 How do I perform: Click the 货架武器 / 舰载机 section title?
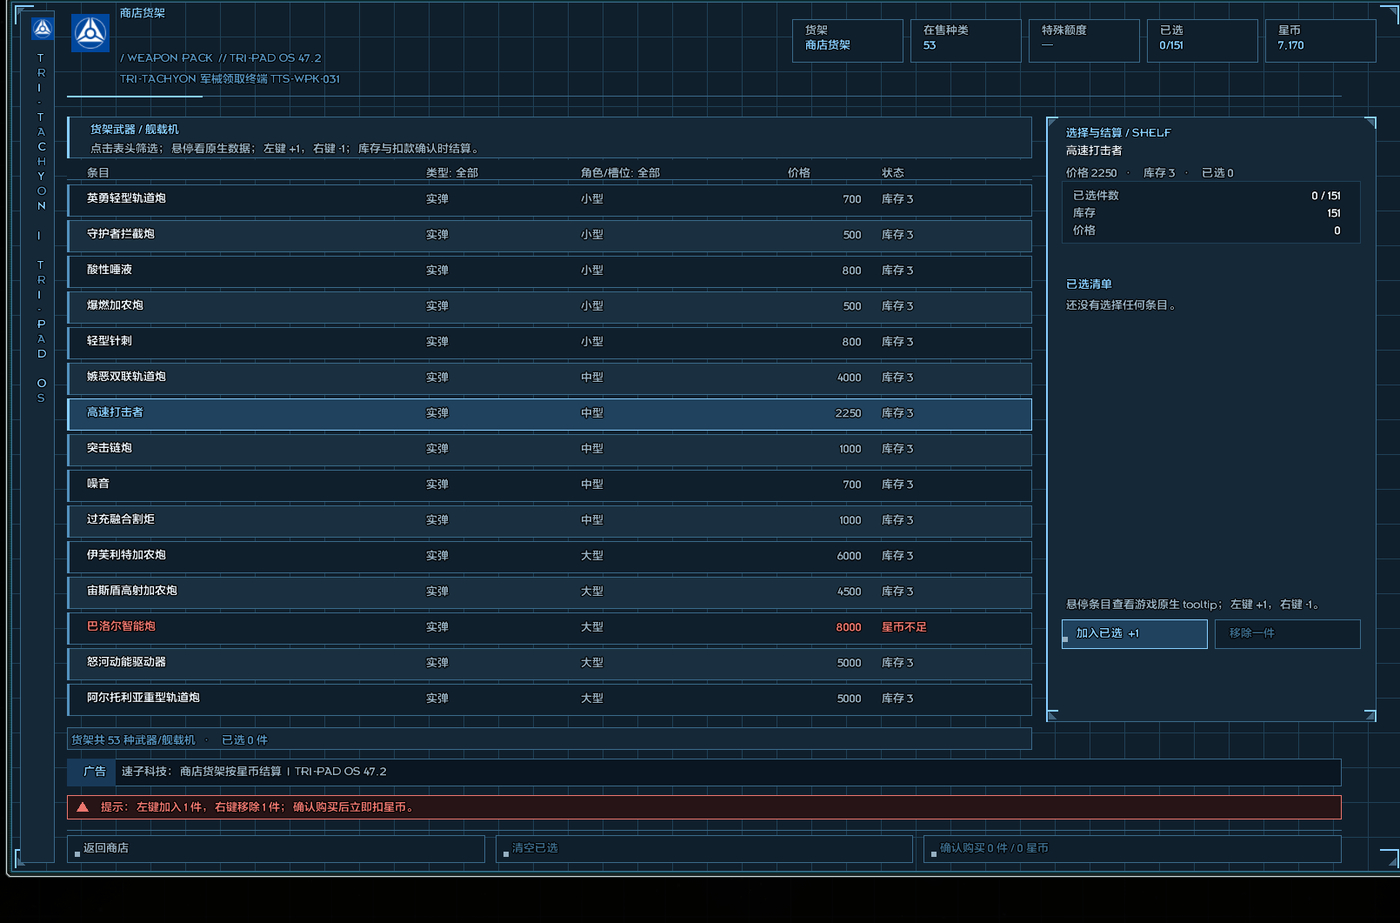pos(134,129)
